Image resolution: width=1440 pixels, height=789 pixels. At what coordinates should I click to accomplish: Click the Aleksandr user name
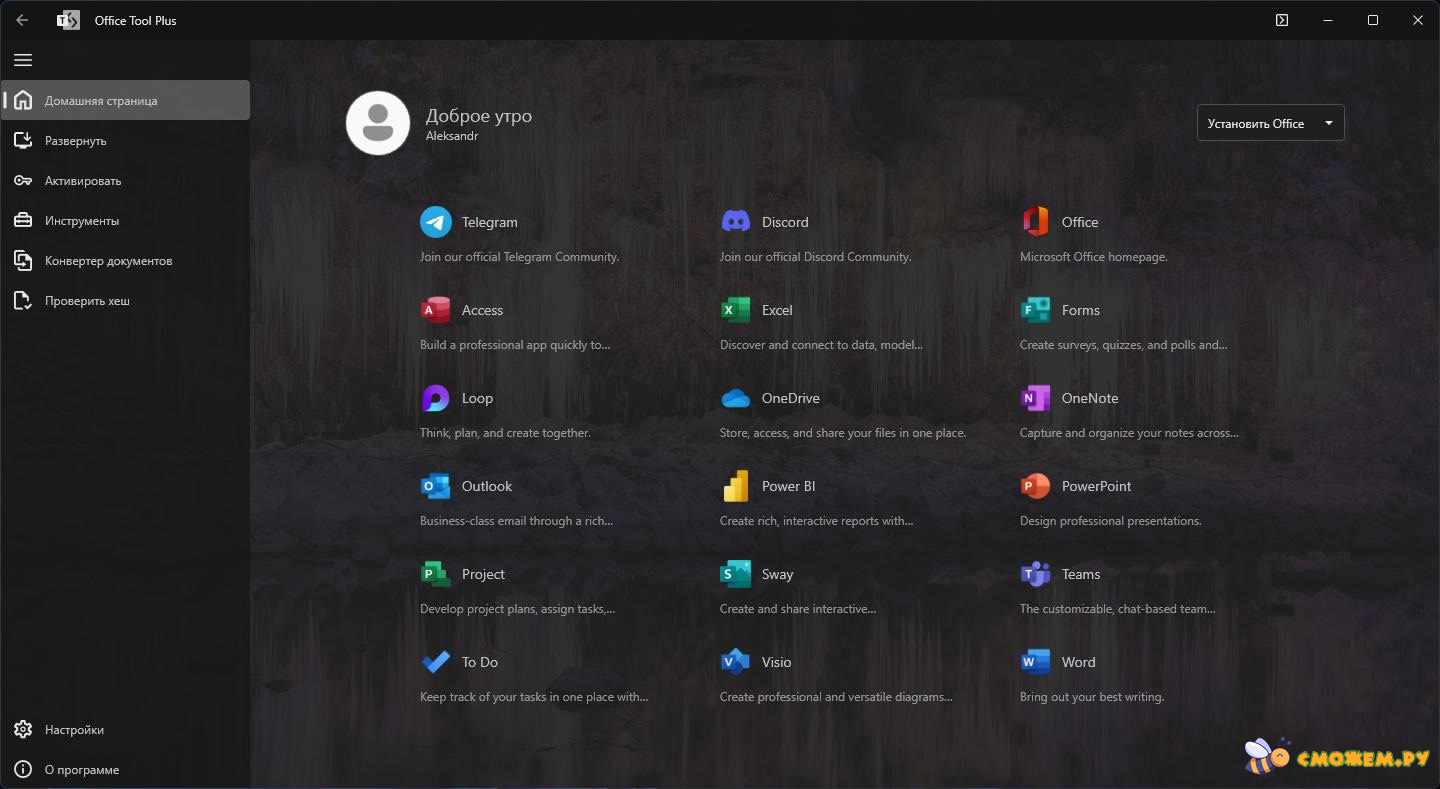pyautogui.click(x=452, y=136)
